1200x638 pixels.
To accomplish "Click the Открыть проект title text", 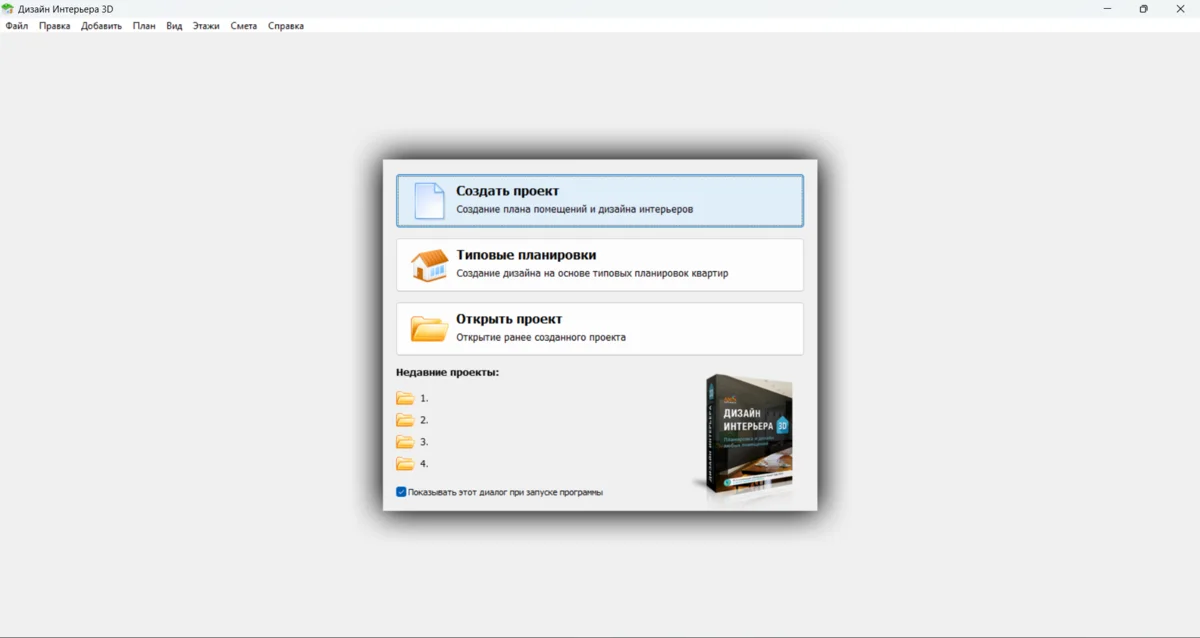I will [x=510, y=319].
